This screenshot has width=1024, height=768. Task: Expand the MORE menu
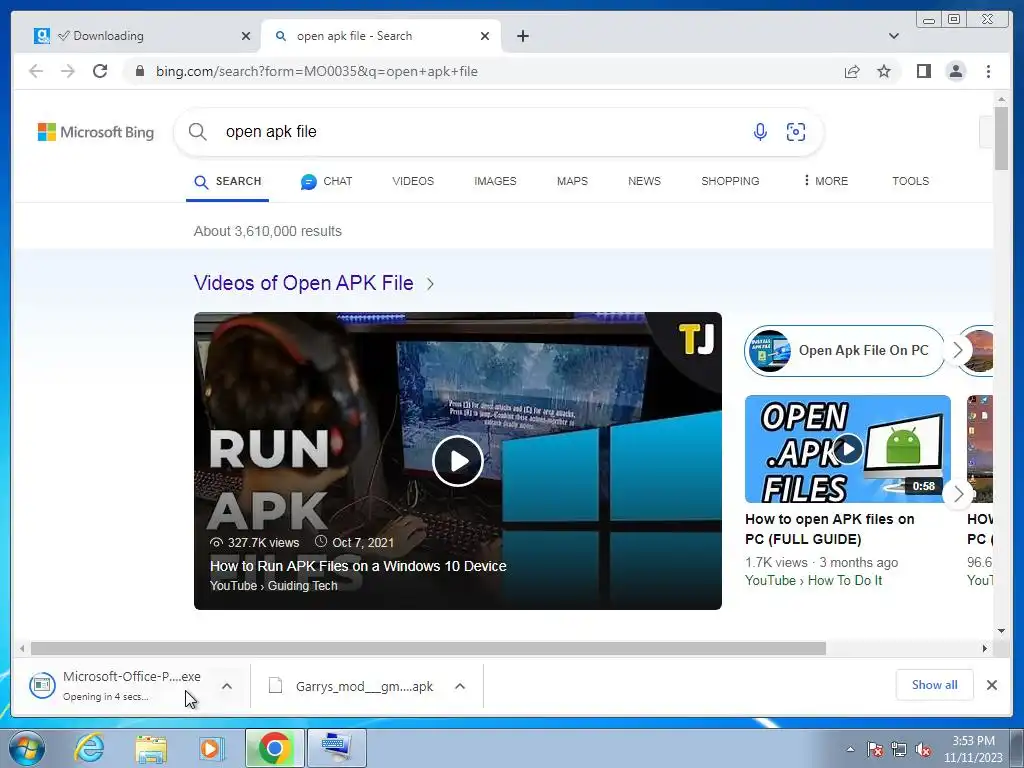825,181
